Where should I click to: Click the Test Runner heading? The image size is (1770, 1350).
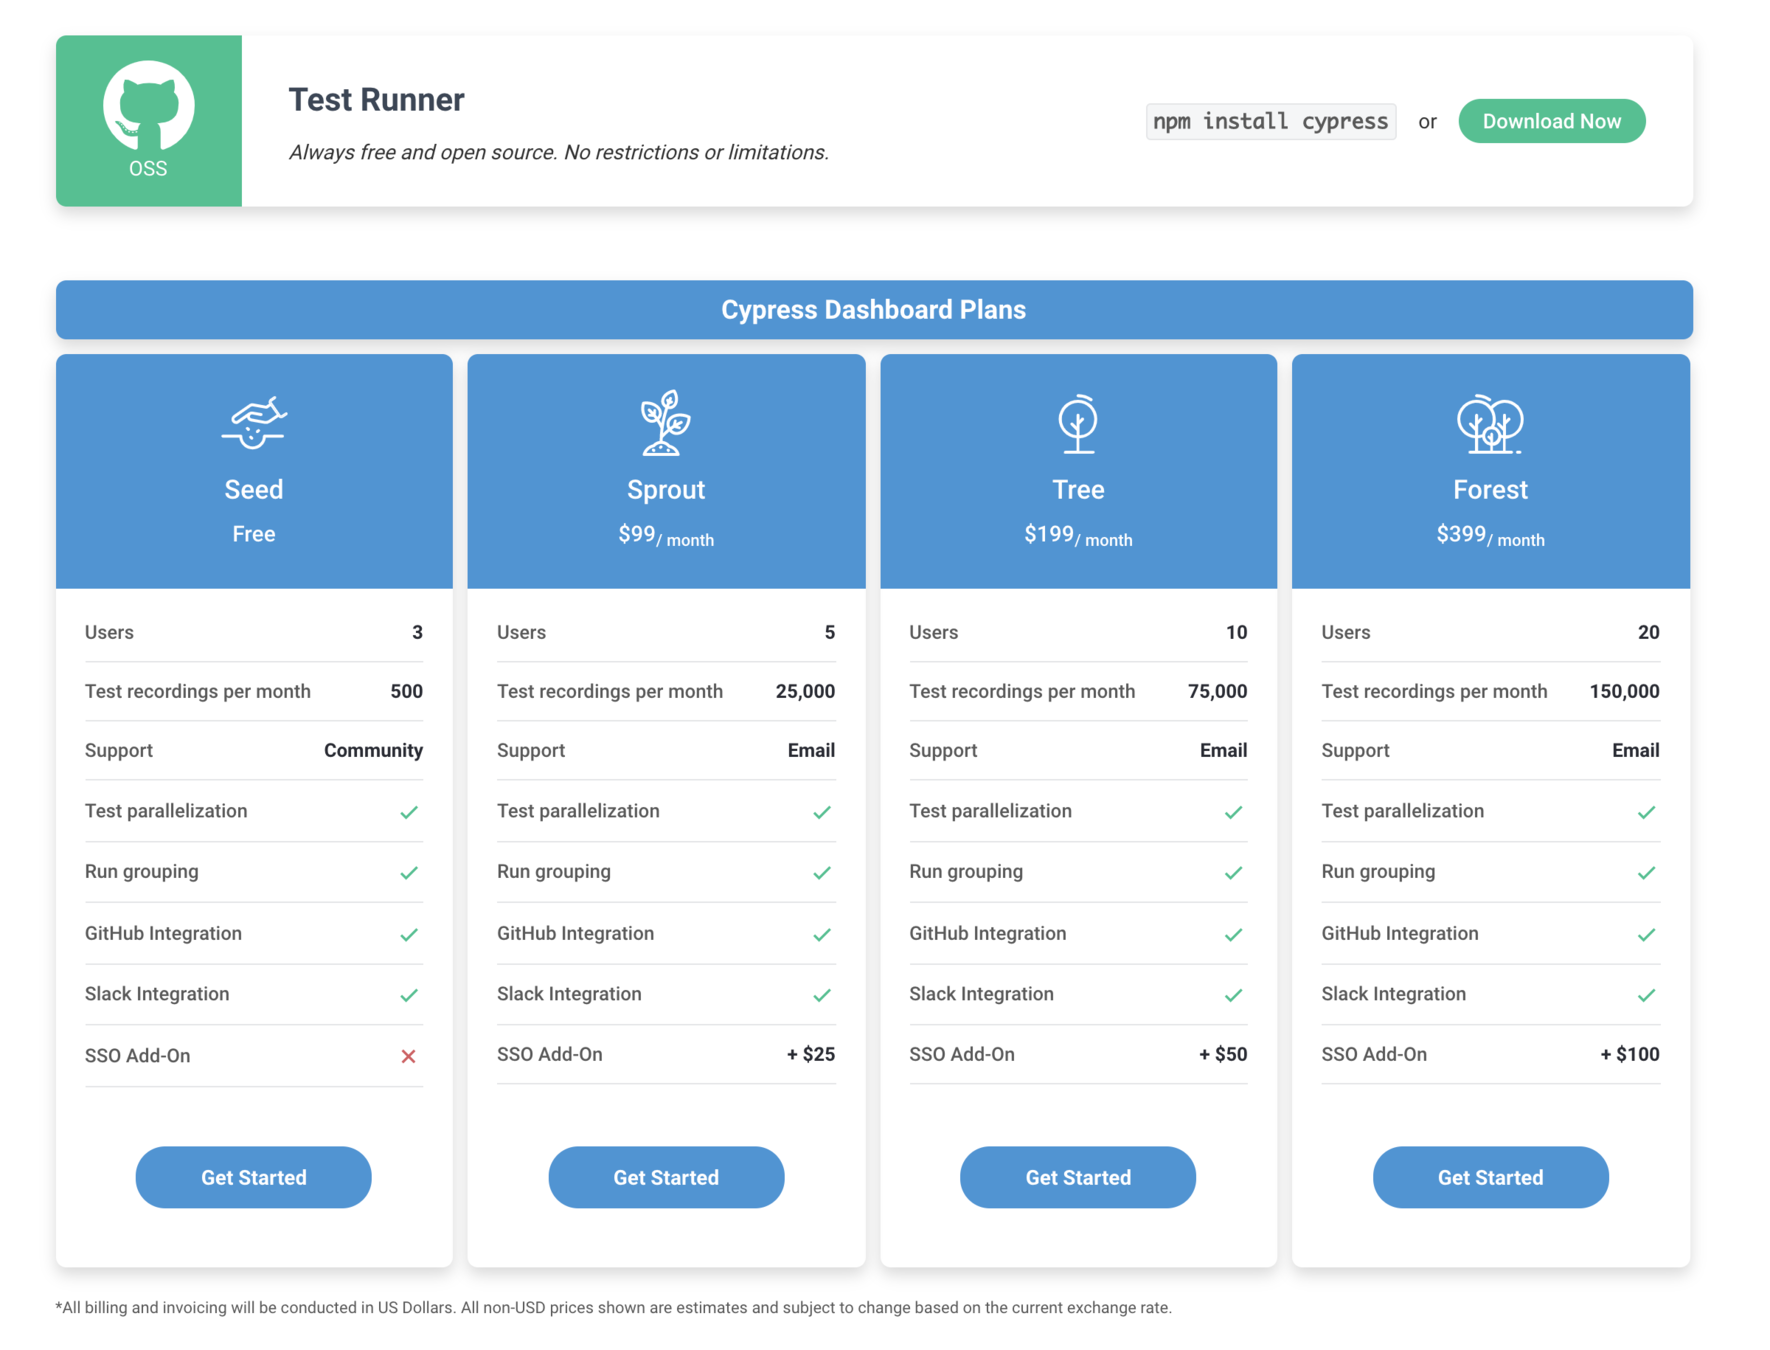pyautogui.click(x=377, y=99)
